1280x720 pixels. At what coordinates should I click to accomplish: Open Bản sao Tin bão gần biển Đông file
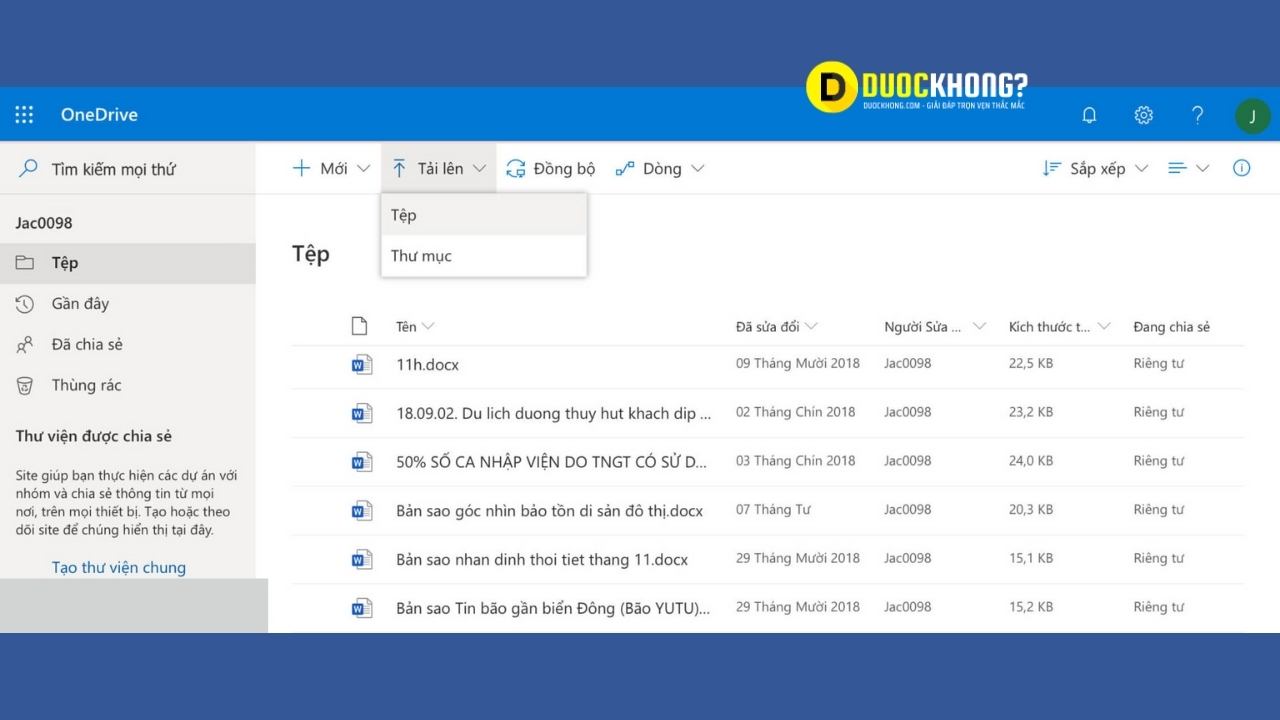tap(553, 608)
